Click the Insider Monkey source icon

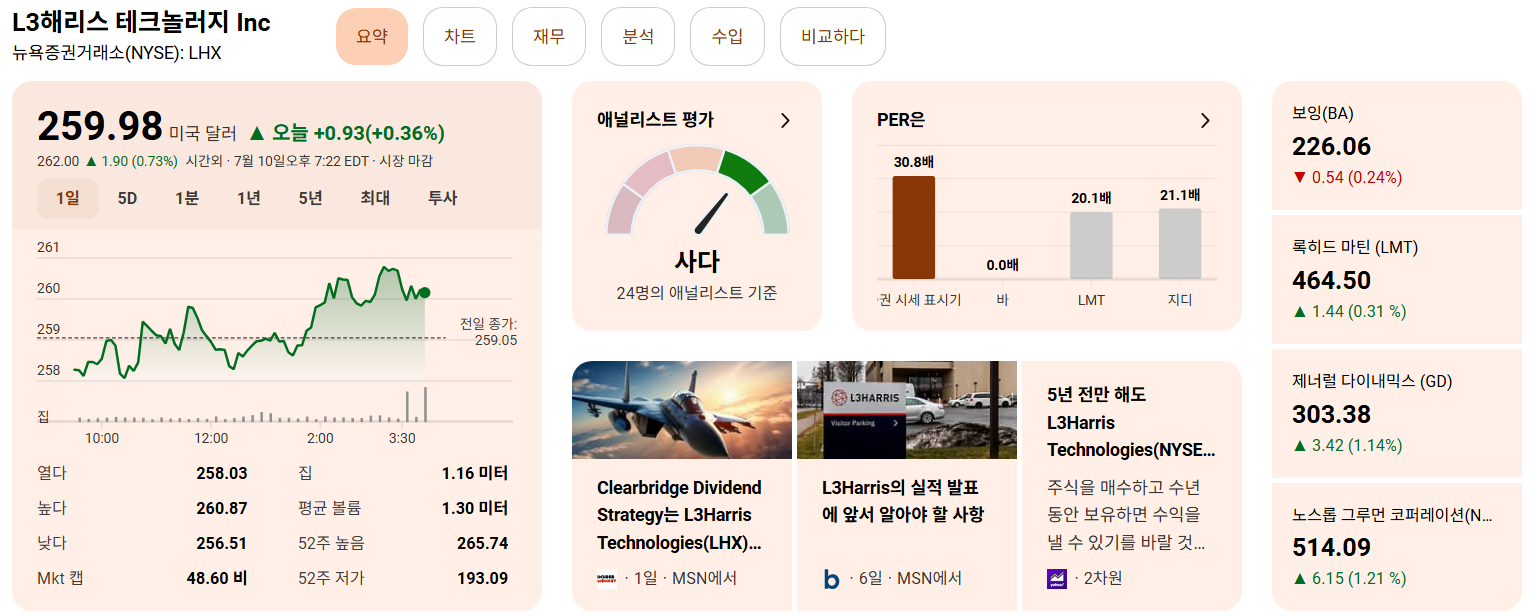tap(607, 578)
